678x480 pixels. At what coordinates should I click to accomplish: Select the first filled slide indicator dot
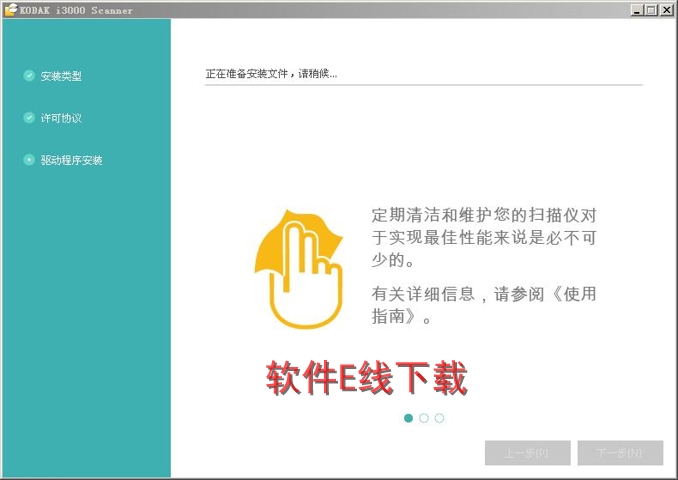pyautogui.click(x=408, y=418)
